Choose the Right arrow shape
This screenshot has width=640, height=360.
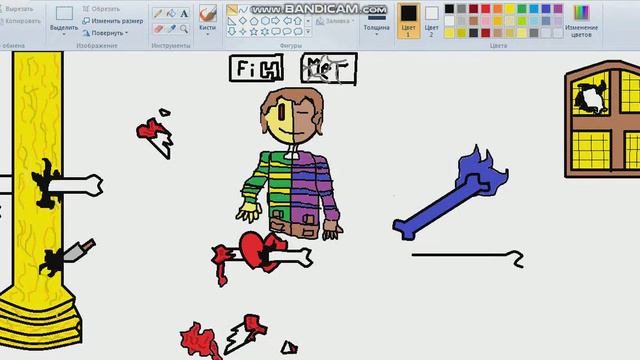coord(276,21)
